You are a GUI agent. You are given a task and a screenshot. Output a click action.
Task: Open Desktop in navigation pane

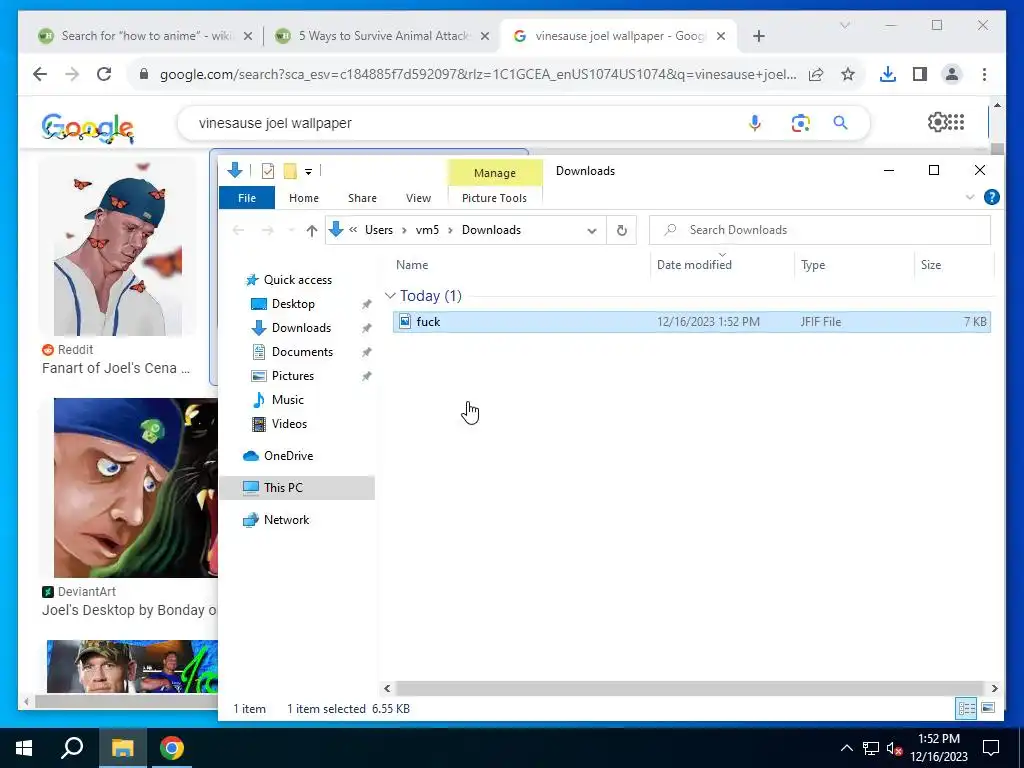[293, 304]
